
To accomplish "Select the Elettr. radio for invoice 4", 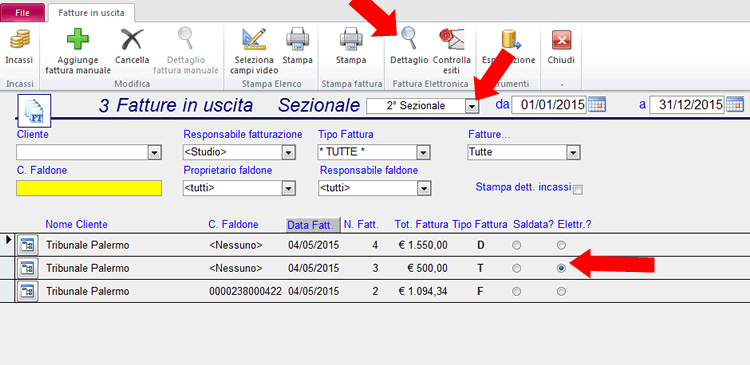I will pos(561,245).
